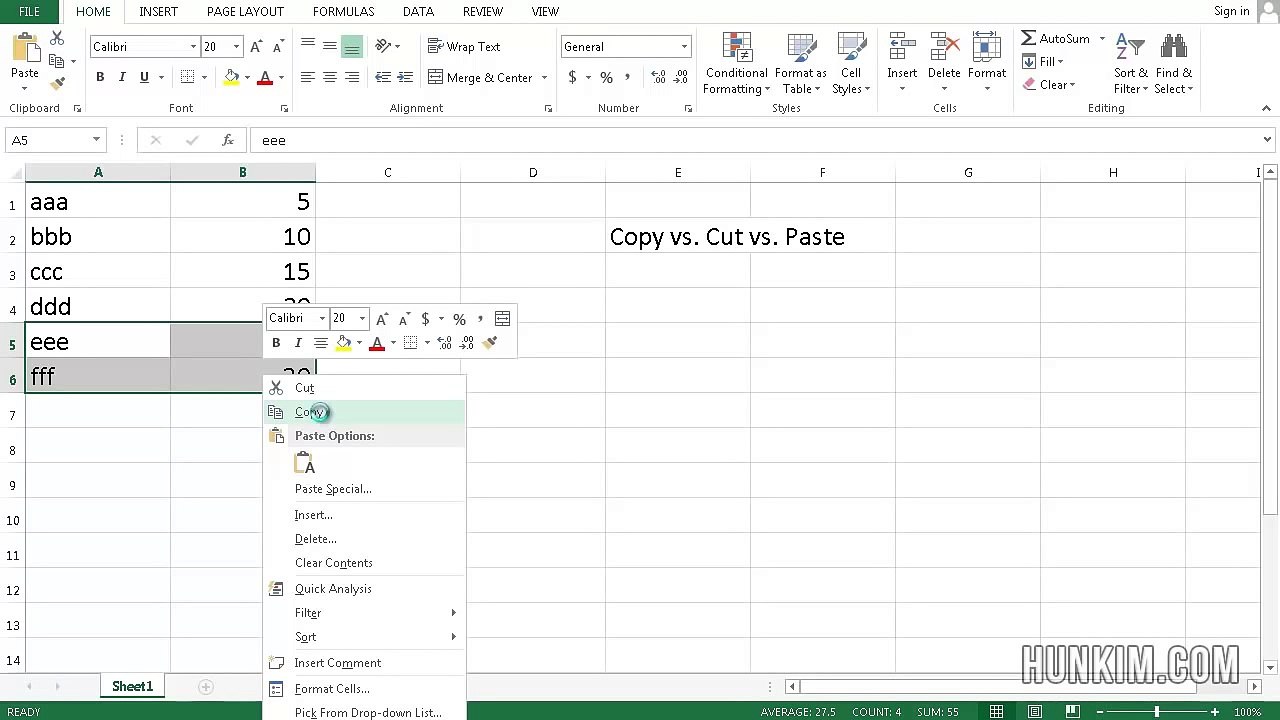Open Sort & Filter menu

tap(1131, 64)
